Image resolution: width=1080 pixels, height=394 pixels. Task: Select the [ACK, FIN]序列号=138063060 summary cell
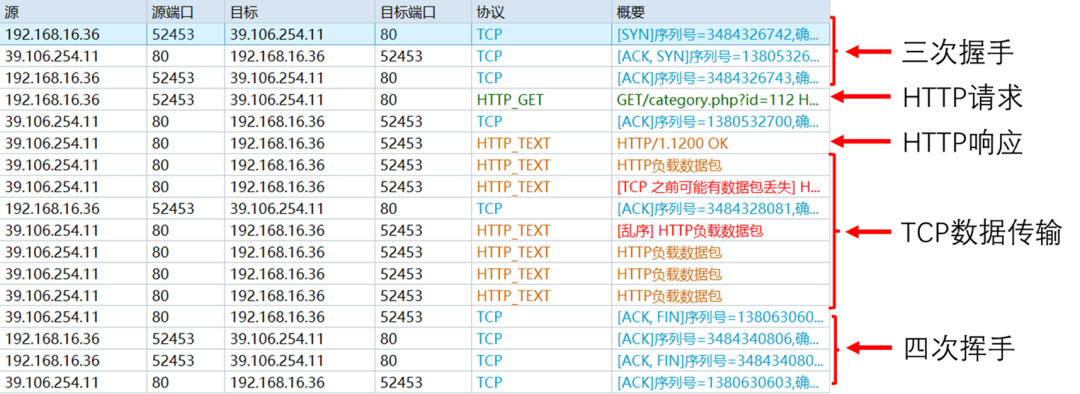pos(720,318)
